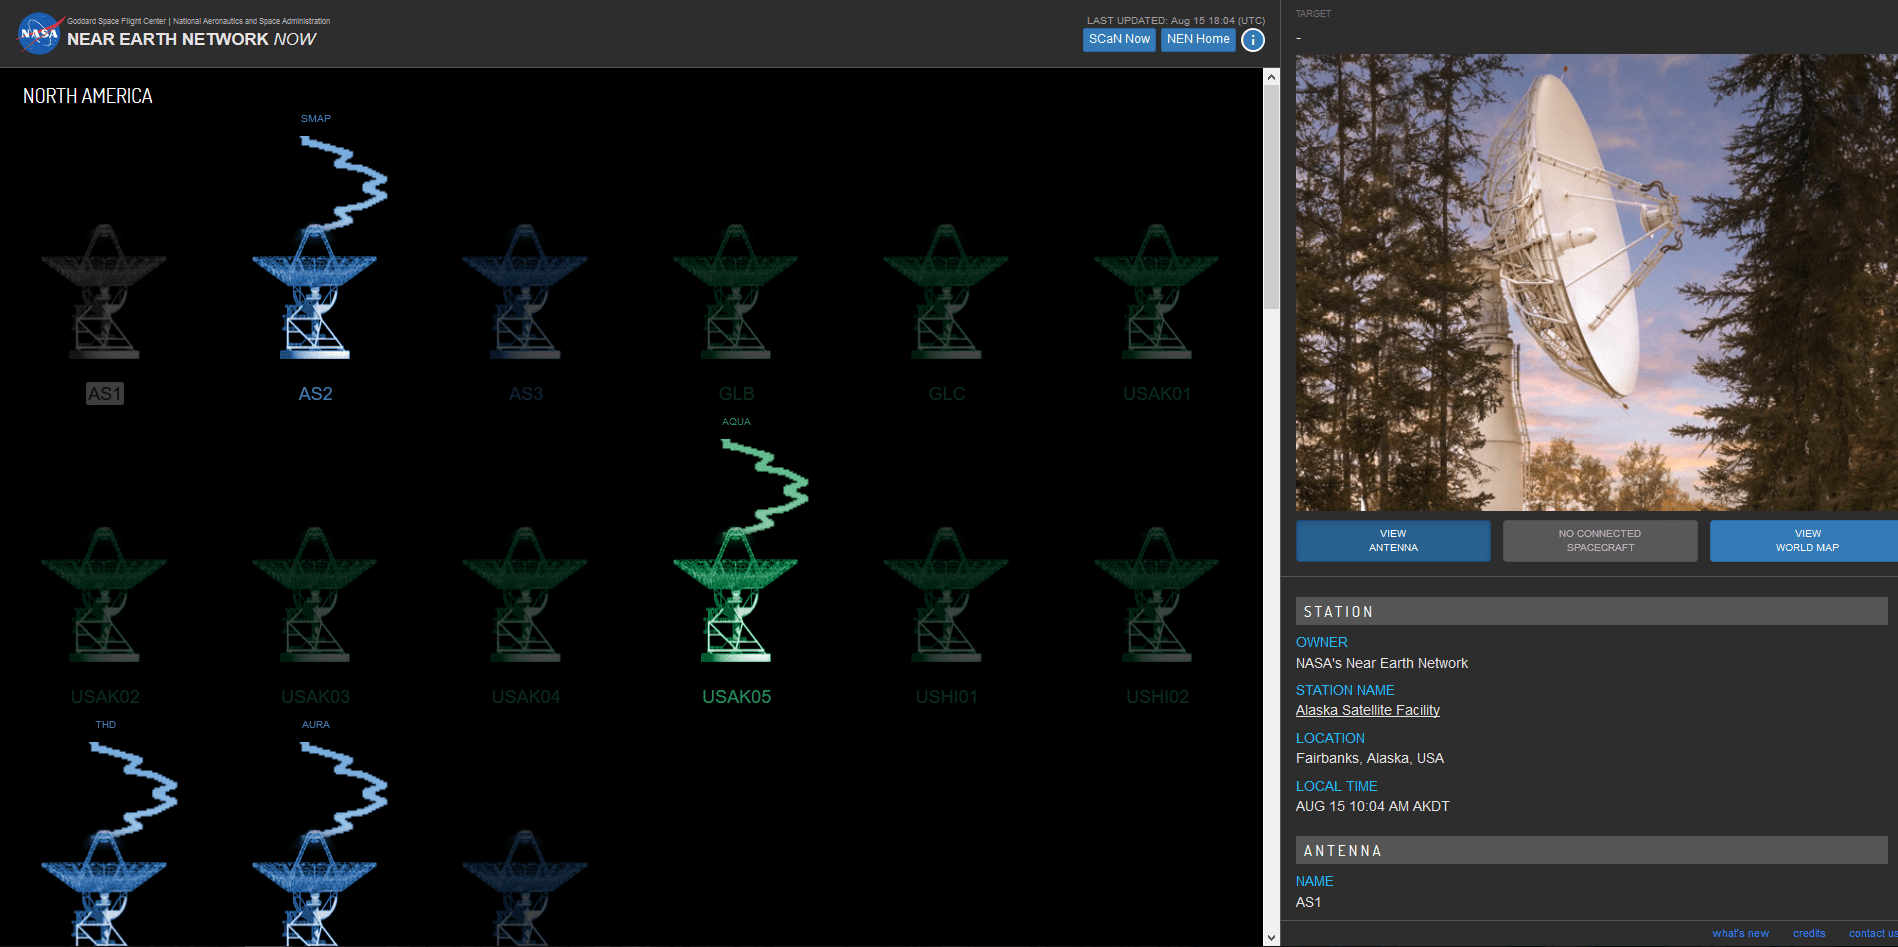Open the Alaska Satellite Facility link

point(1368,710)
